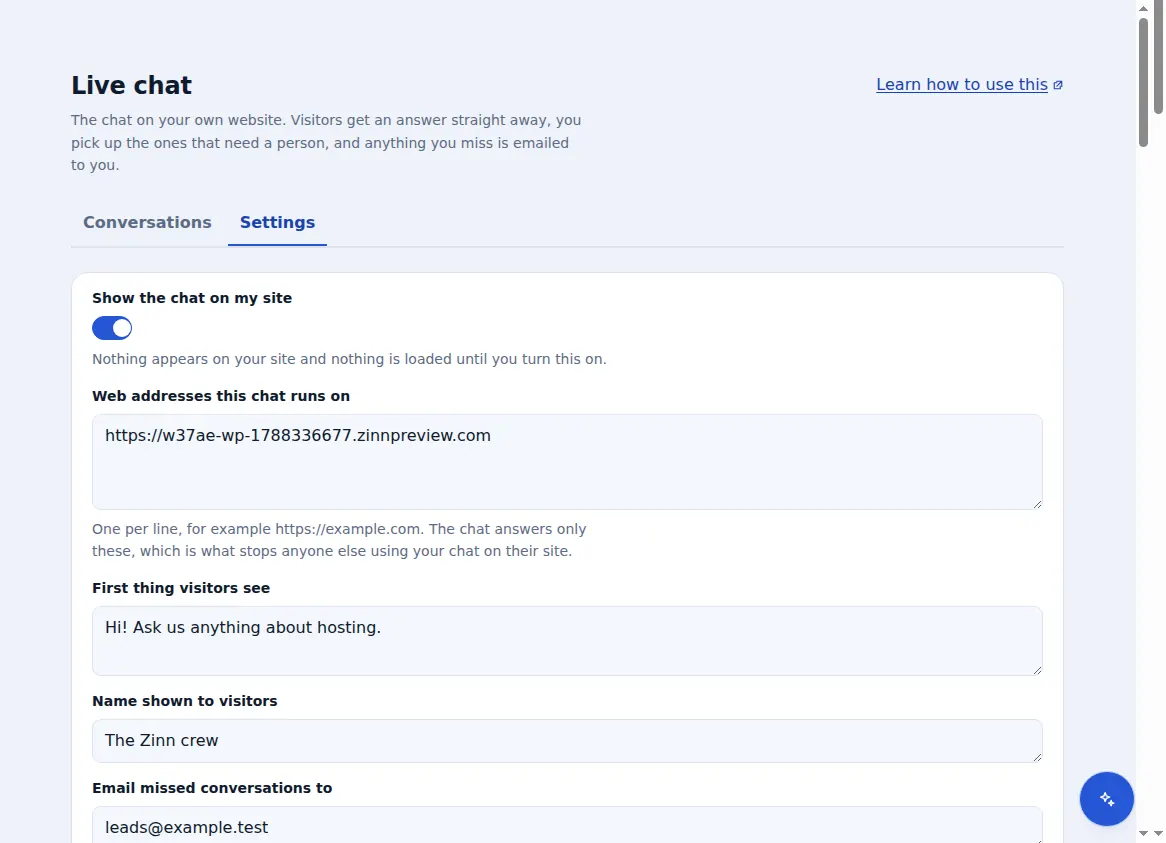The width and height of the screenshot is (1166, 843).
Task: Click the resize corner of the name field
Action: point(1037,757)
